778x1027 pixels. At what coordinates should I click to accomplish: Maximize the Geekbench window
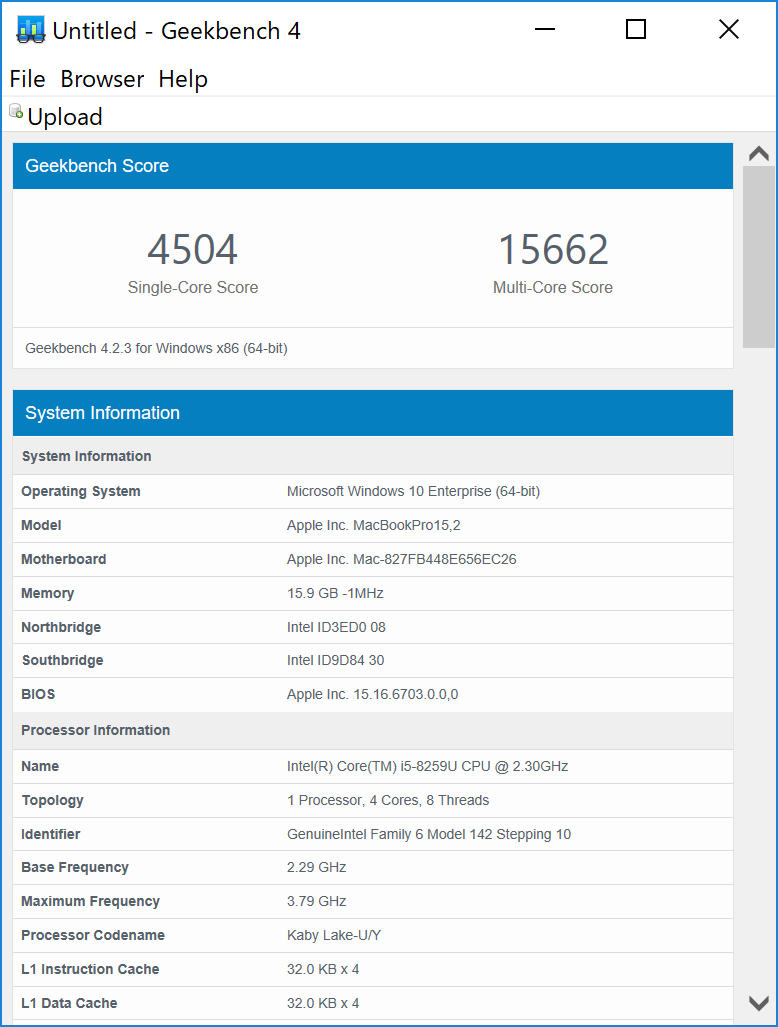tap(636, 29)
